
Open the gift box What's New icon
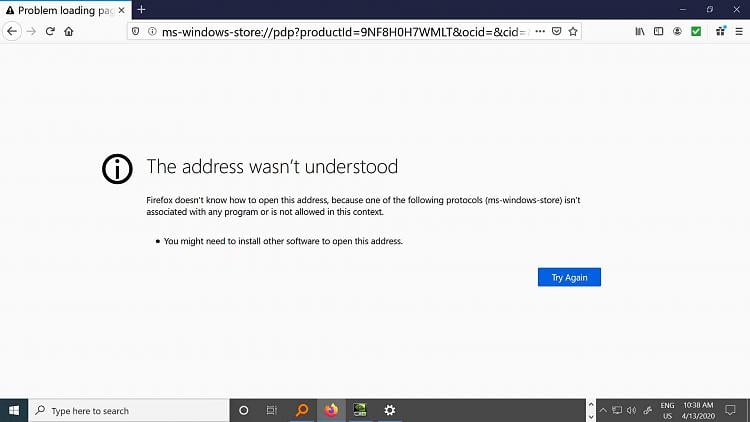click(x=720, y=32)
